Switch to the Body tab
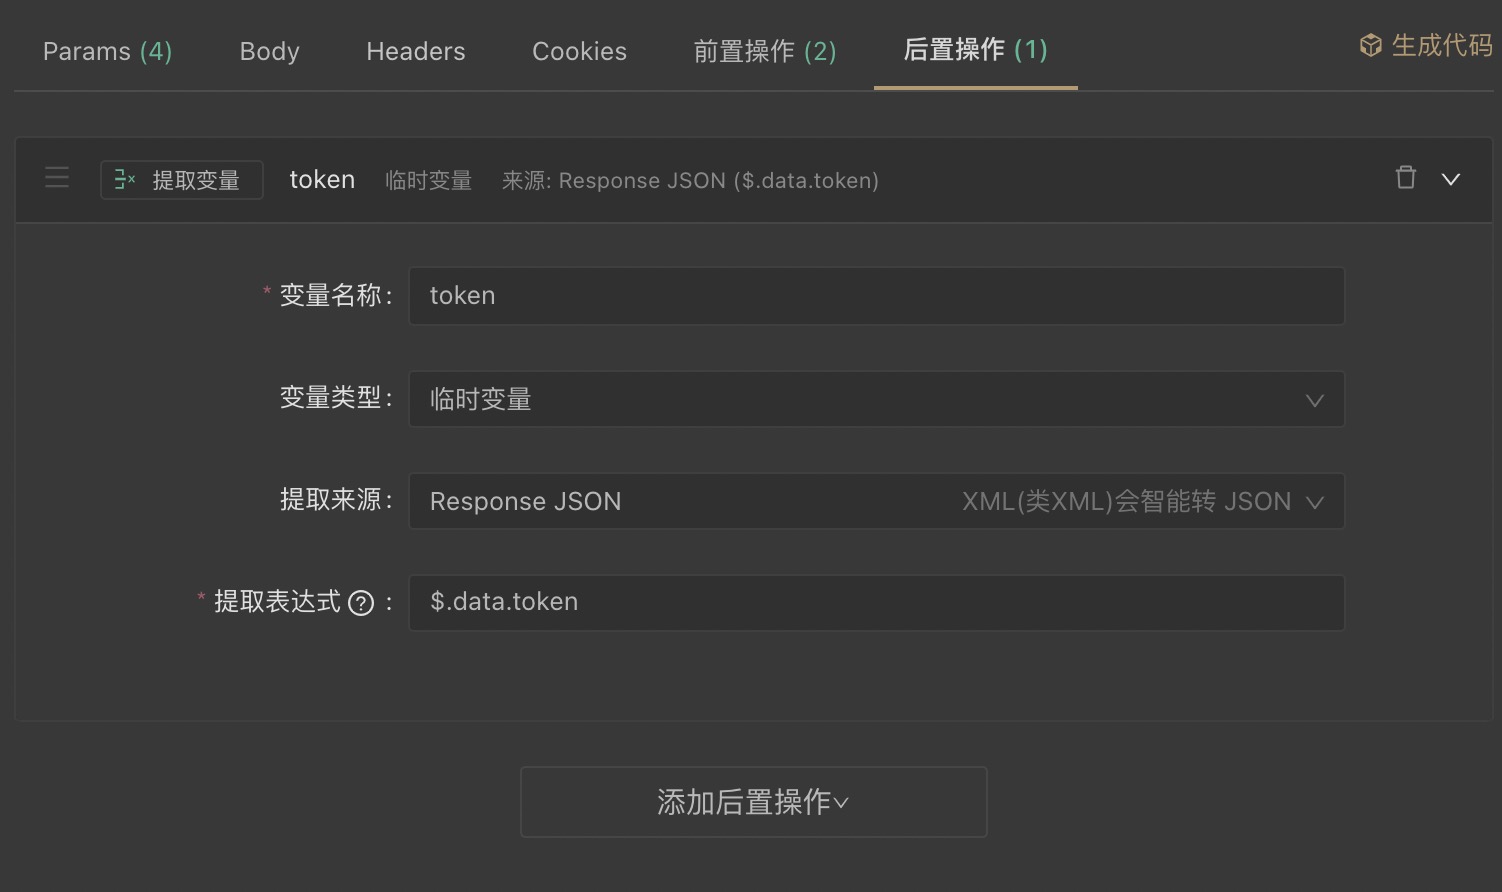Viewport: 1502px width, 892px height. pos(268,51)
